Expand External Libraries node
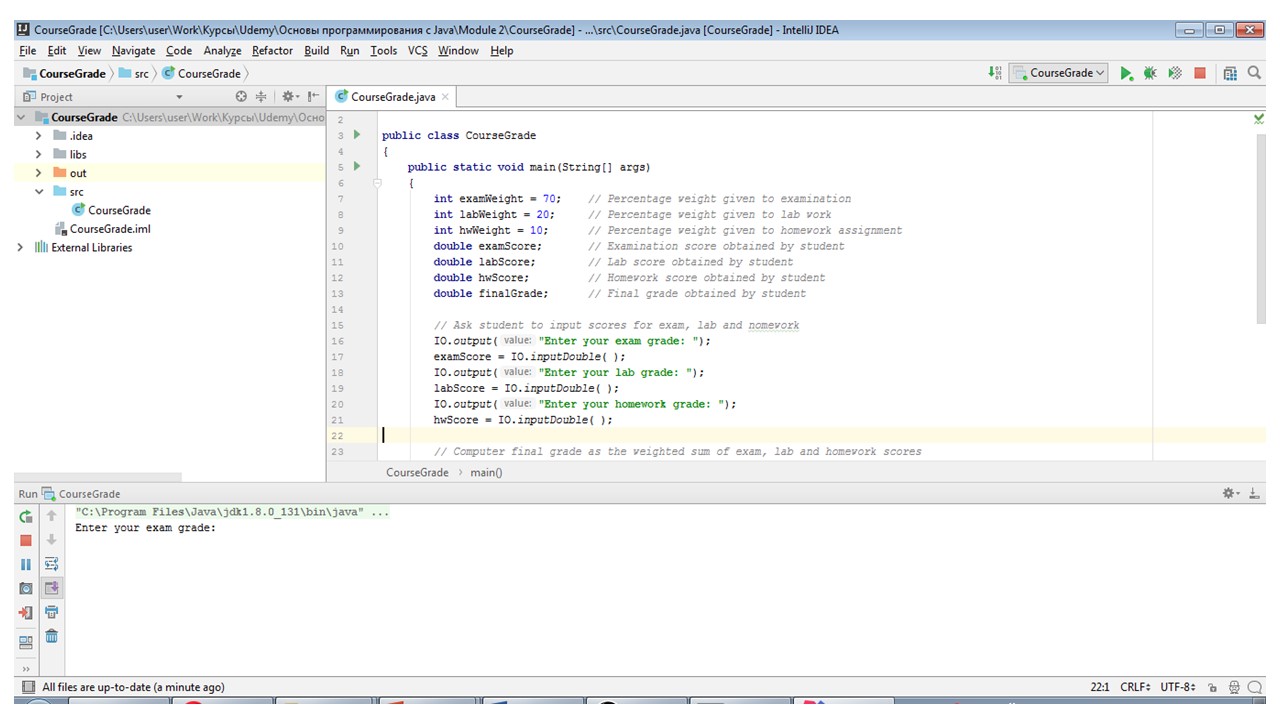 [x=20, y=247]
